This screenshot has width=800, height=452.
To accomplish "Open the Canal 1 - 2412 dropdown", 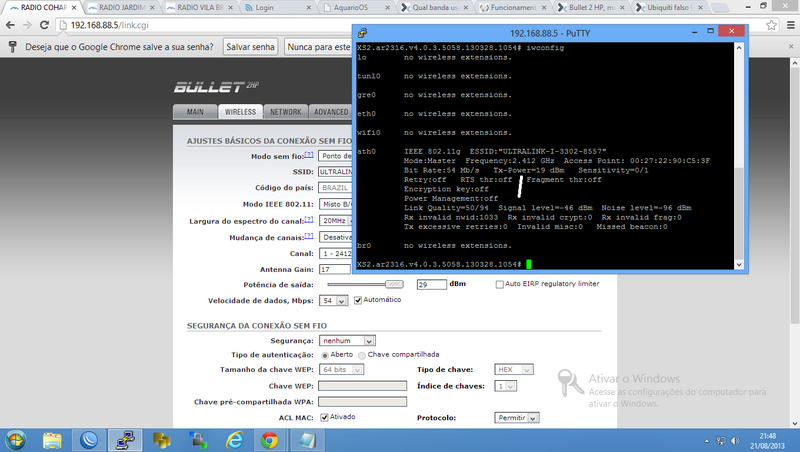I will pos(336,254).
